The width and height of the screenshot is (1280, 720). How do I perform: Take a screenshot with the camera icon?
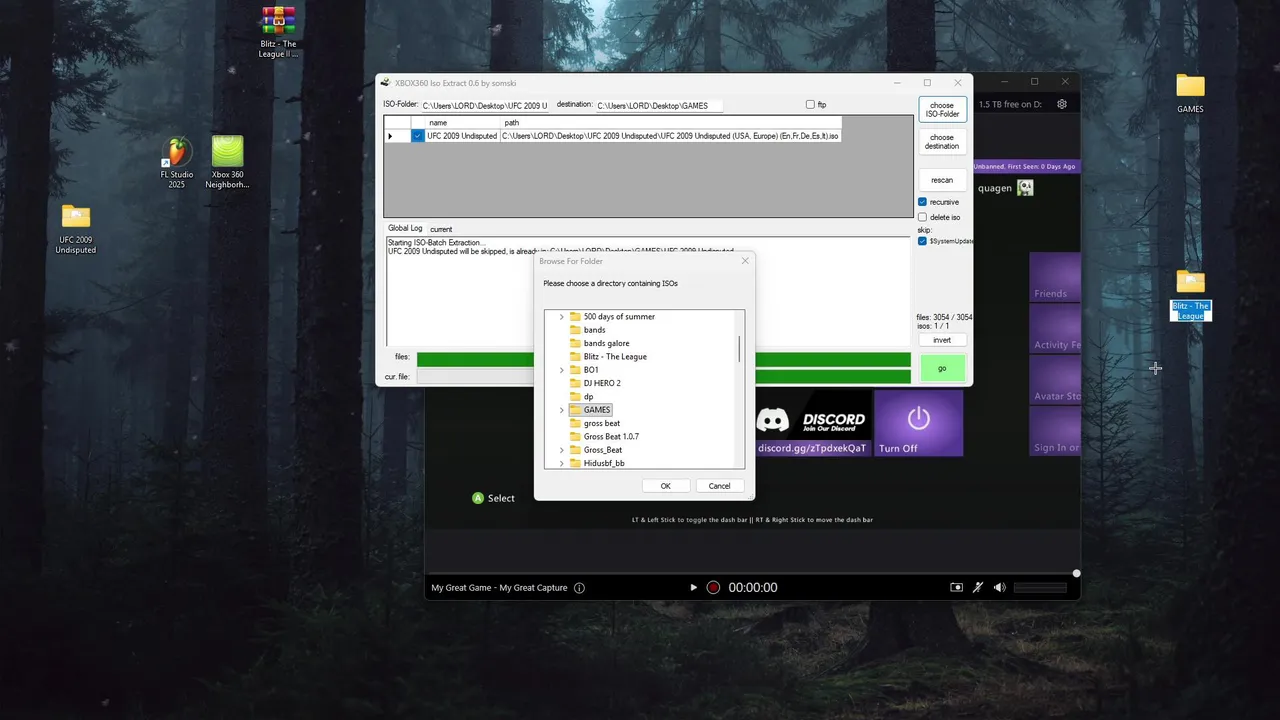[x=957, y=588]
